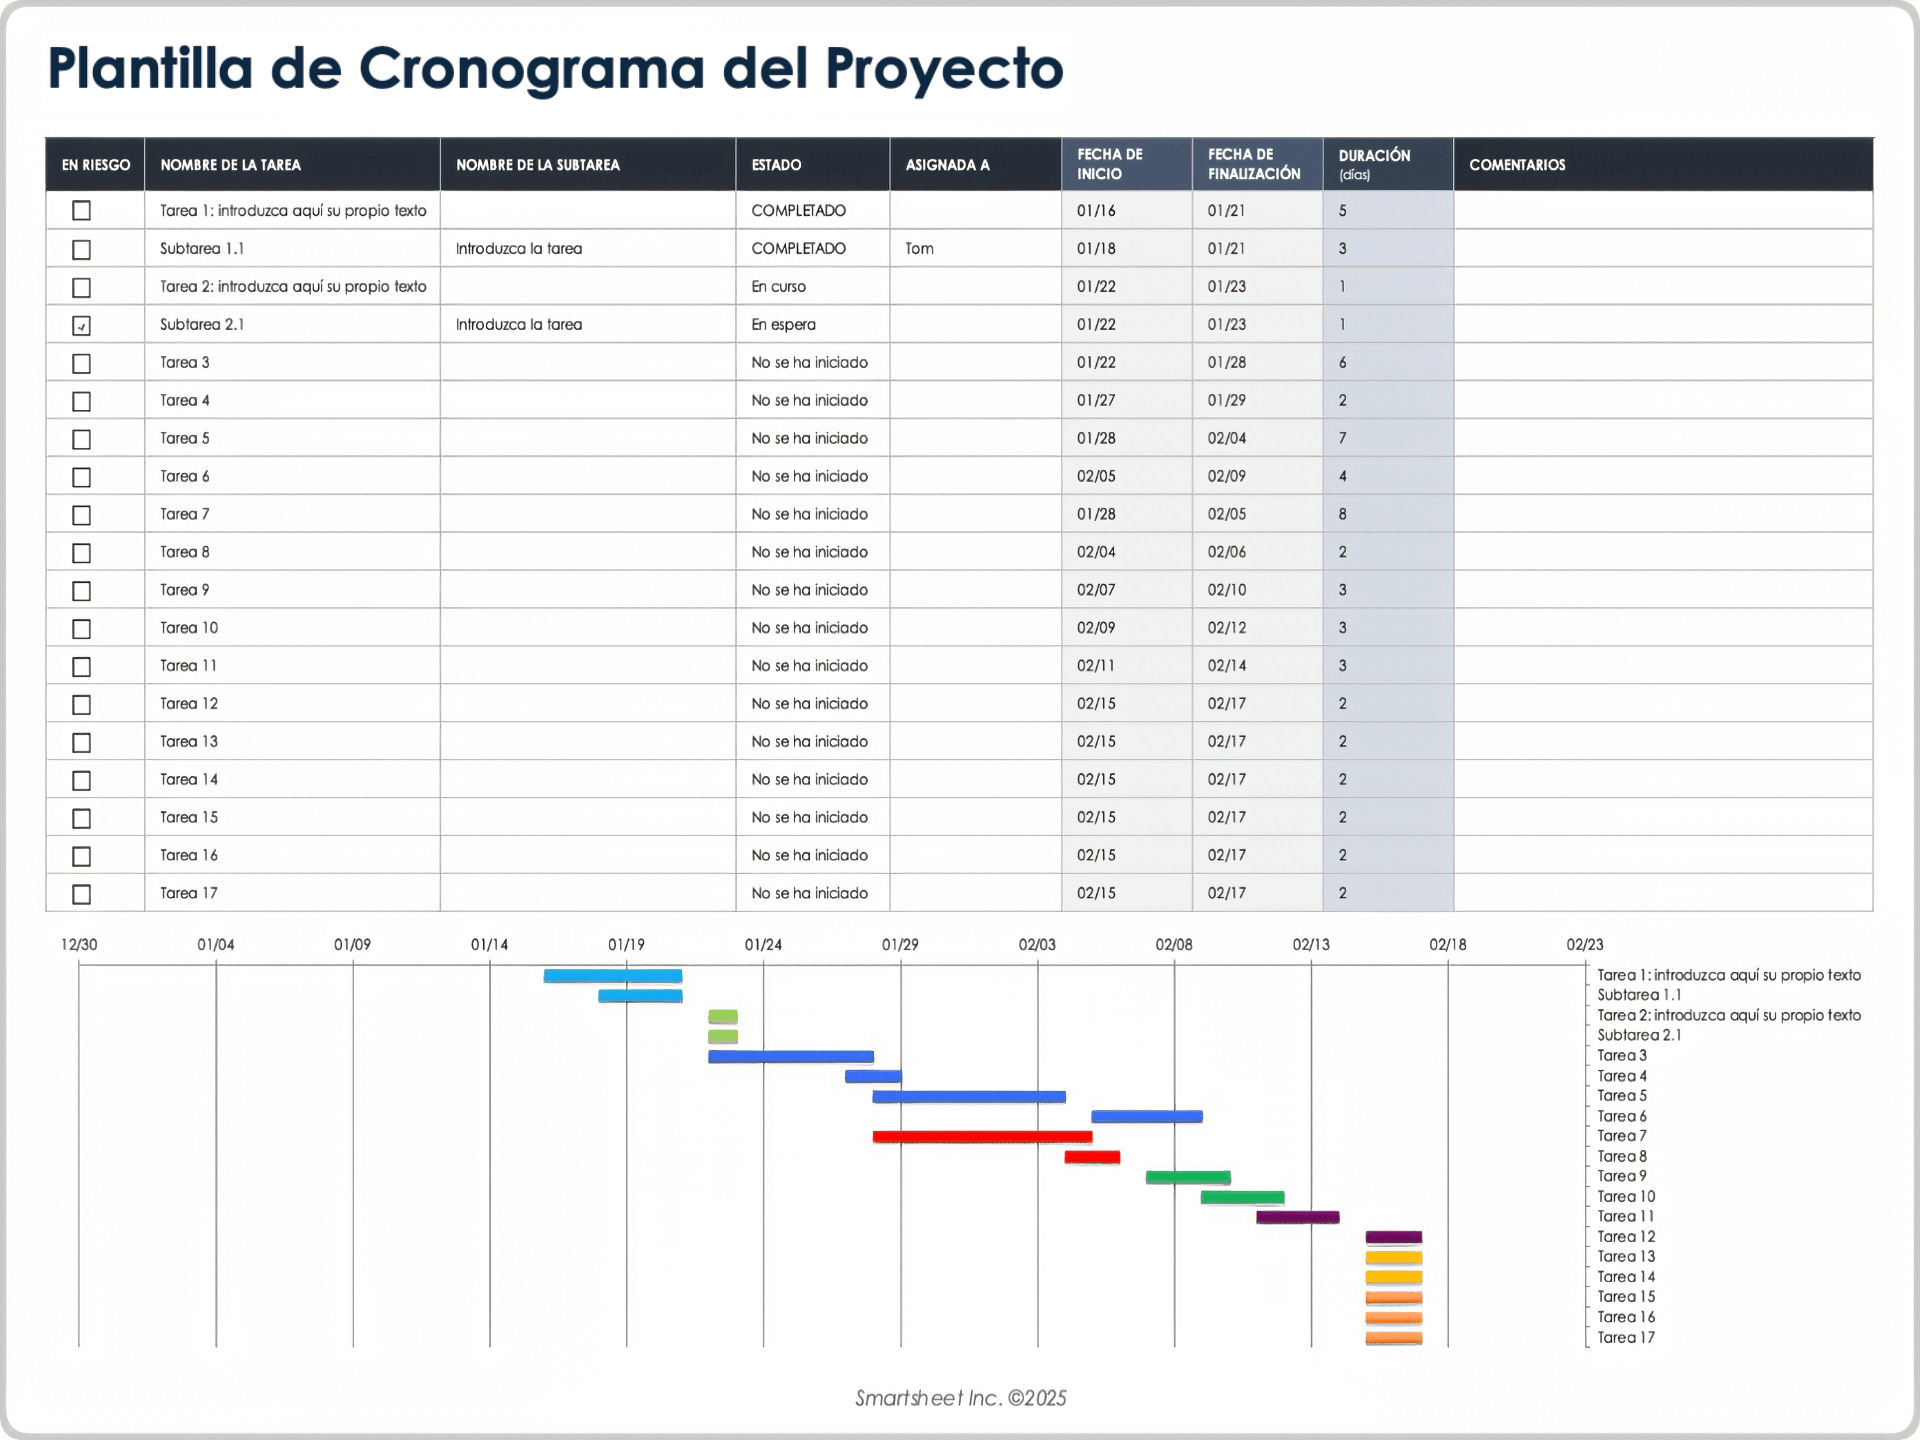The image size is (1920, 1440).
Task: Select Introduzca la tarea cell for Subtarea 1.1
Action: tap(588, 249)
